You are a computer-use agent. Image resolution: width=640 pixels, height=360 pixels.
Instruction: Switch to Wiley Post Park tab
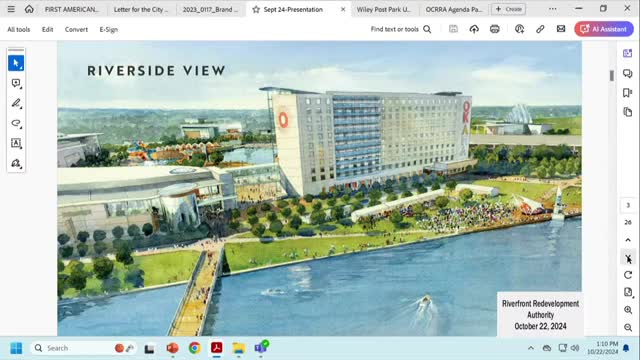pyautogui.click(x=384, y=9)
